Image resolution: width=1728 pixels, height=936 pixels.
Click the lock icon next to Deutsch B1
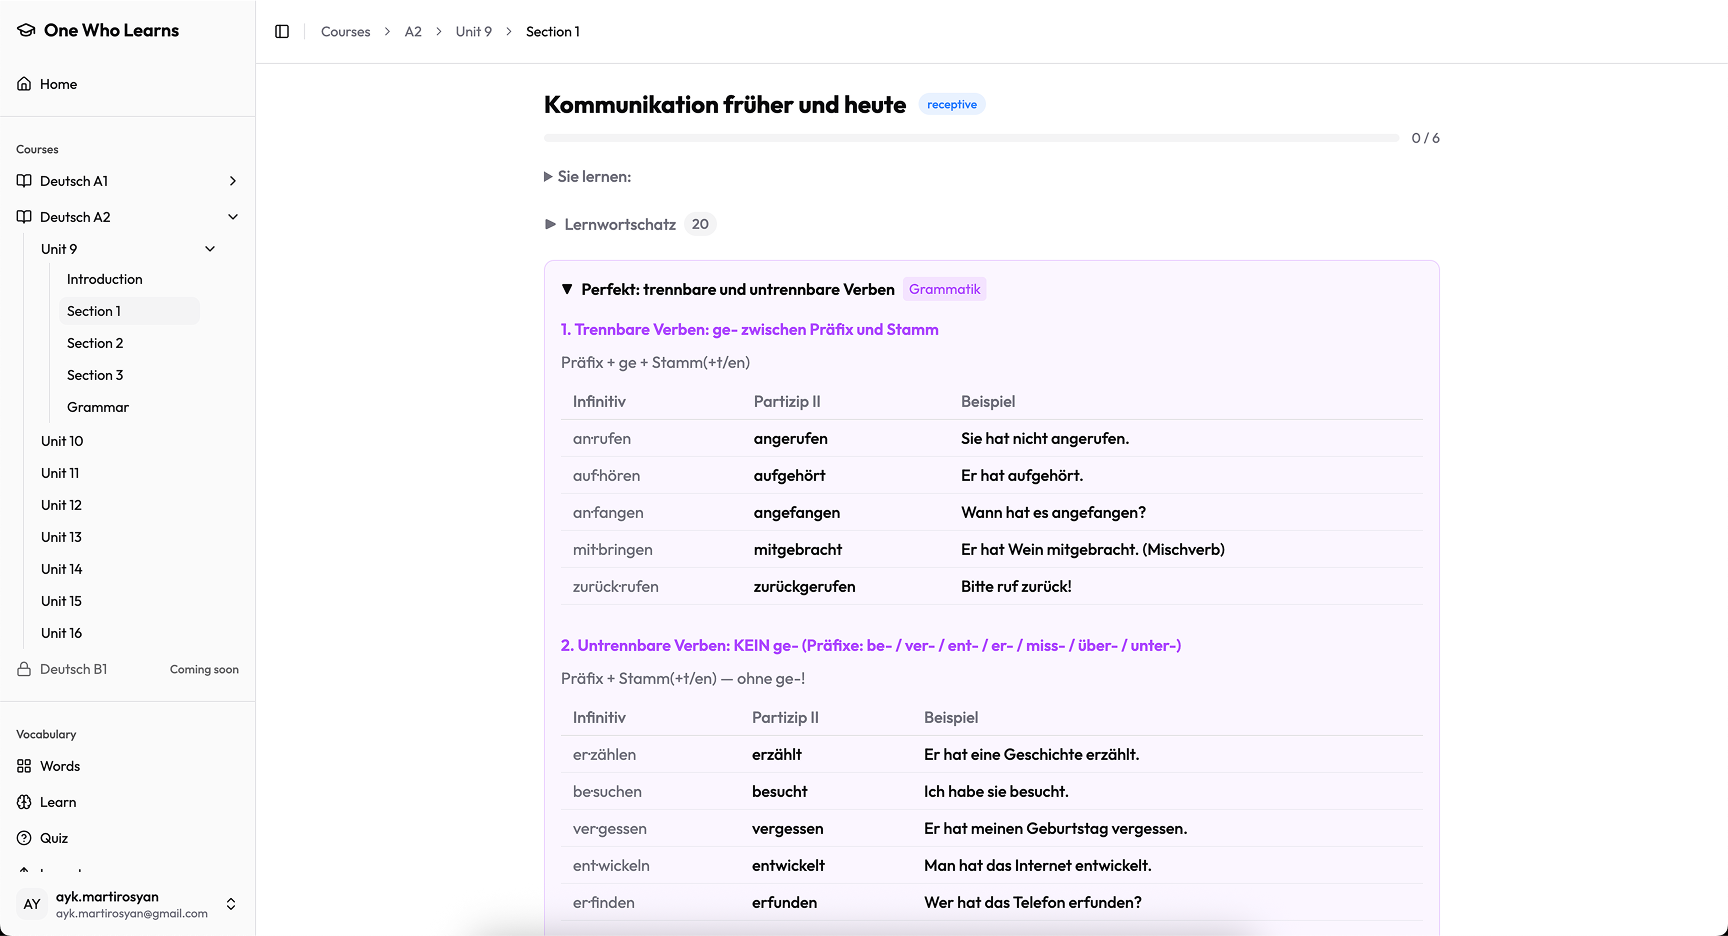[x=23, y=669]
